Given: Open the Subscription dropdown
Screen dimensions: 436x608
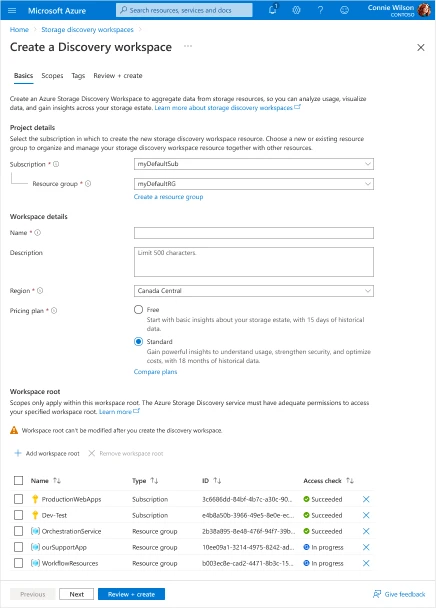Looking at the screenshot, I should 254,164.
